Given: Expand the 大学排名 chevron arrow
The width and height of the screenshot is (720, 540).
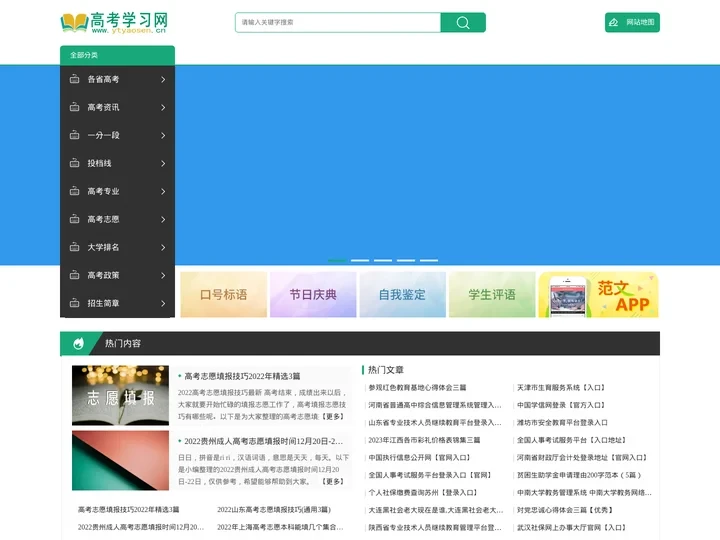Looking at the screenshot, I should pos(163,248).
